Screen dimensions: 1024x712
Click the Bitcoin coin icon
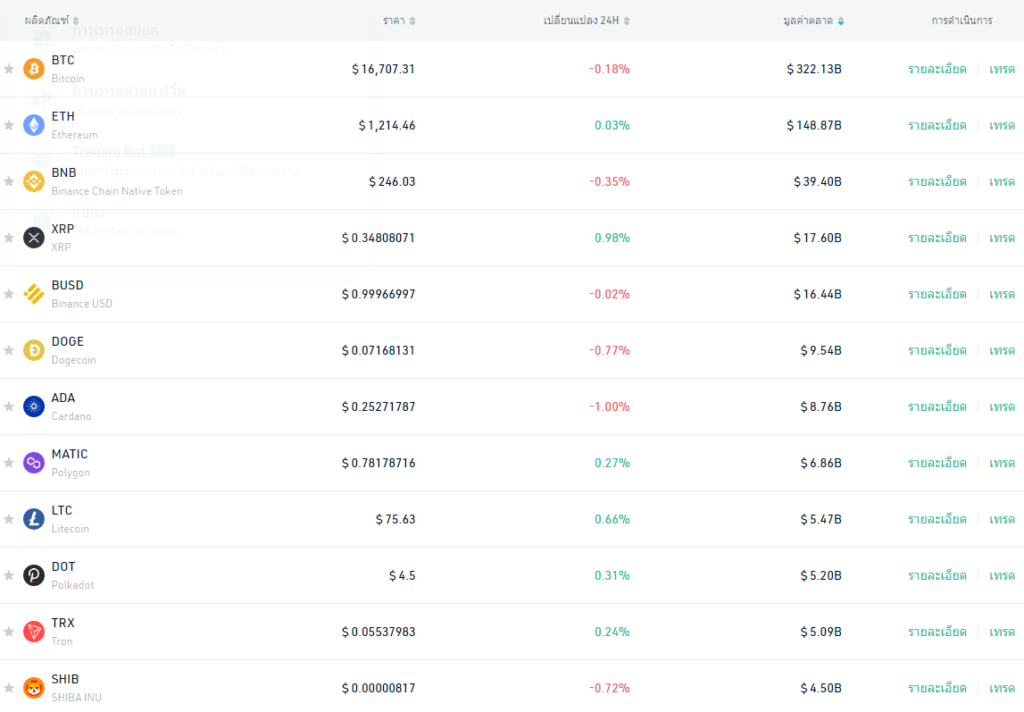[x=34, y=69]
